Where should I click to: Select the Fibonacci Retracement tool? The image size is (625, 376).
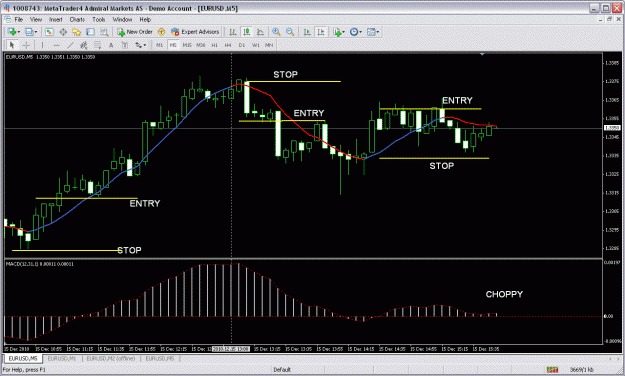[x=97, y=45]
